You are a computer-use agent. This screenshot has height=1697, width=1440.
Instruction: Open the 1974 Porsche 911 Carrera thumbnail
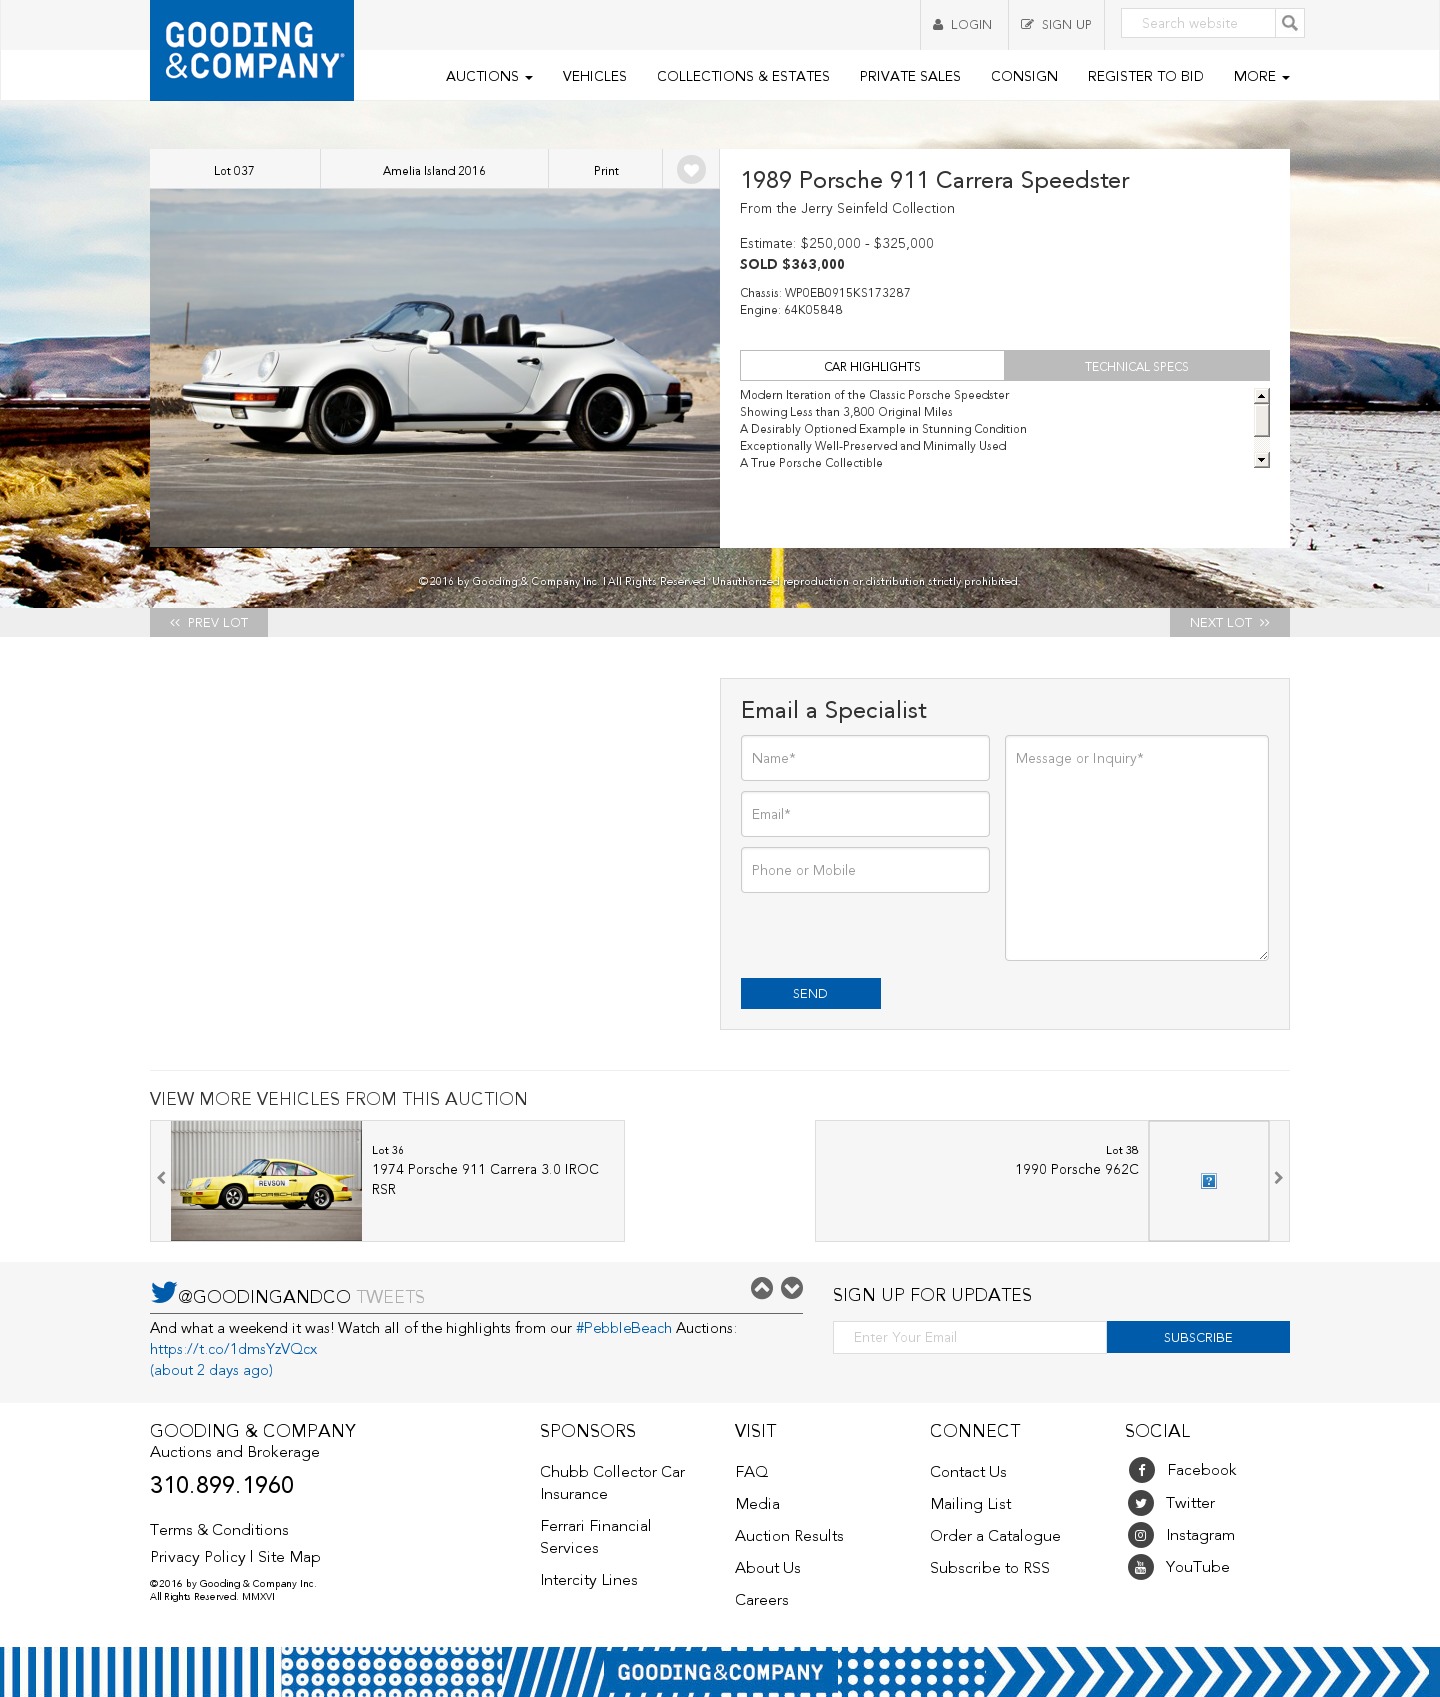(266, 1181)
